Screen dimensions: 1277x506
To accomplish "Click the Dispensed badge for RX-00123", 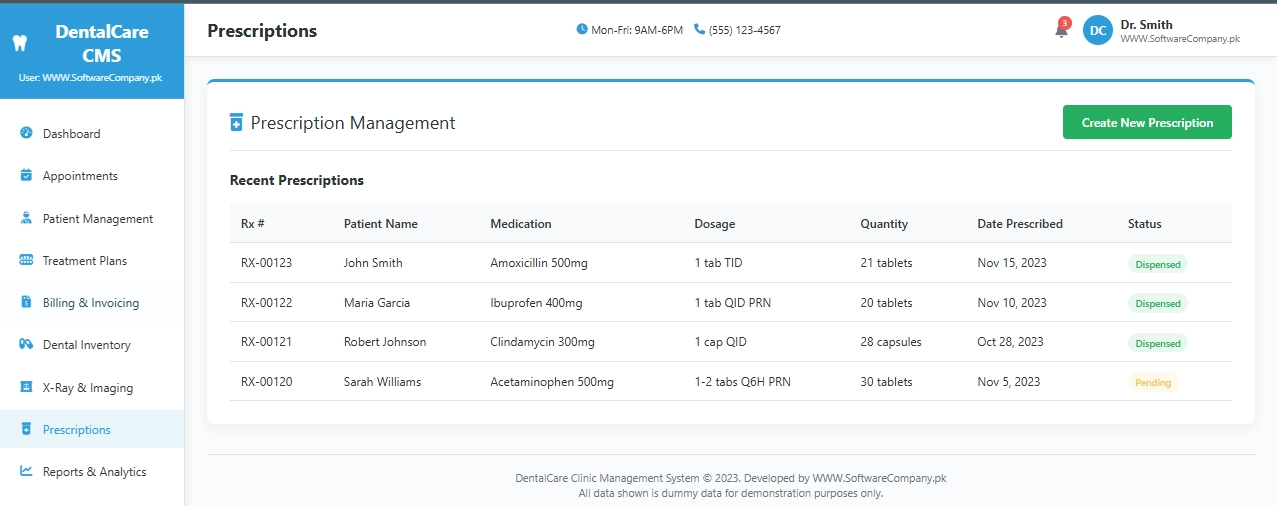I will tap(1157, 264).
